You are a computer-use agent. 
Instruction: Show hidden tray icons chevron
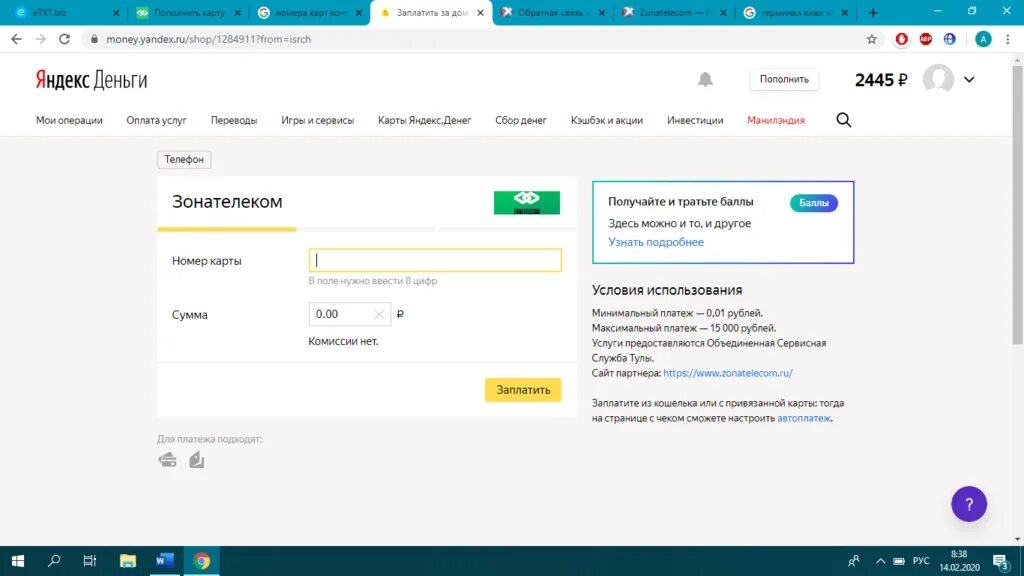880,561
